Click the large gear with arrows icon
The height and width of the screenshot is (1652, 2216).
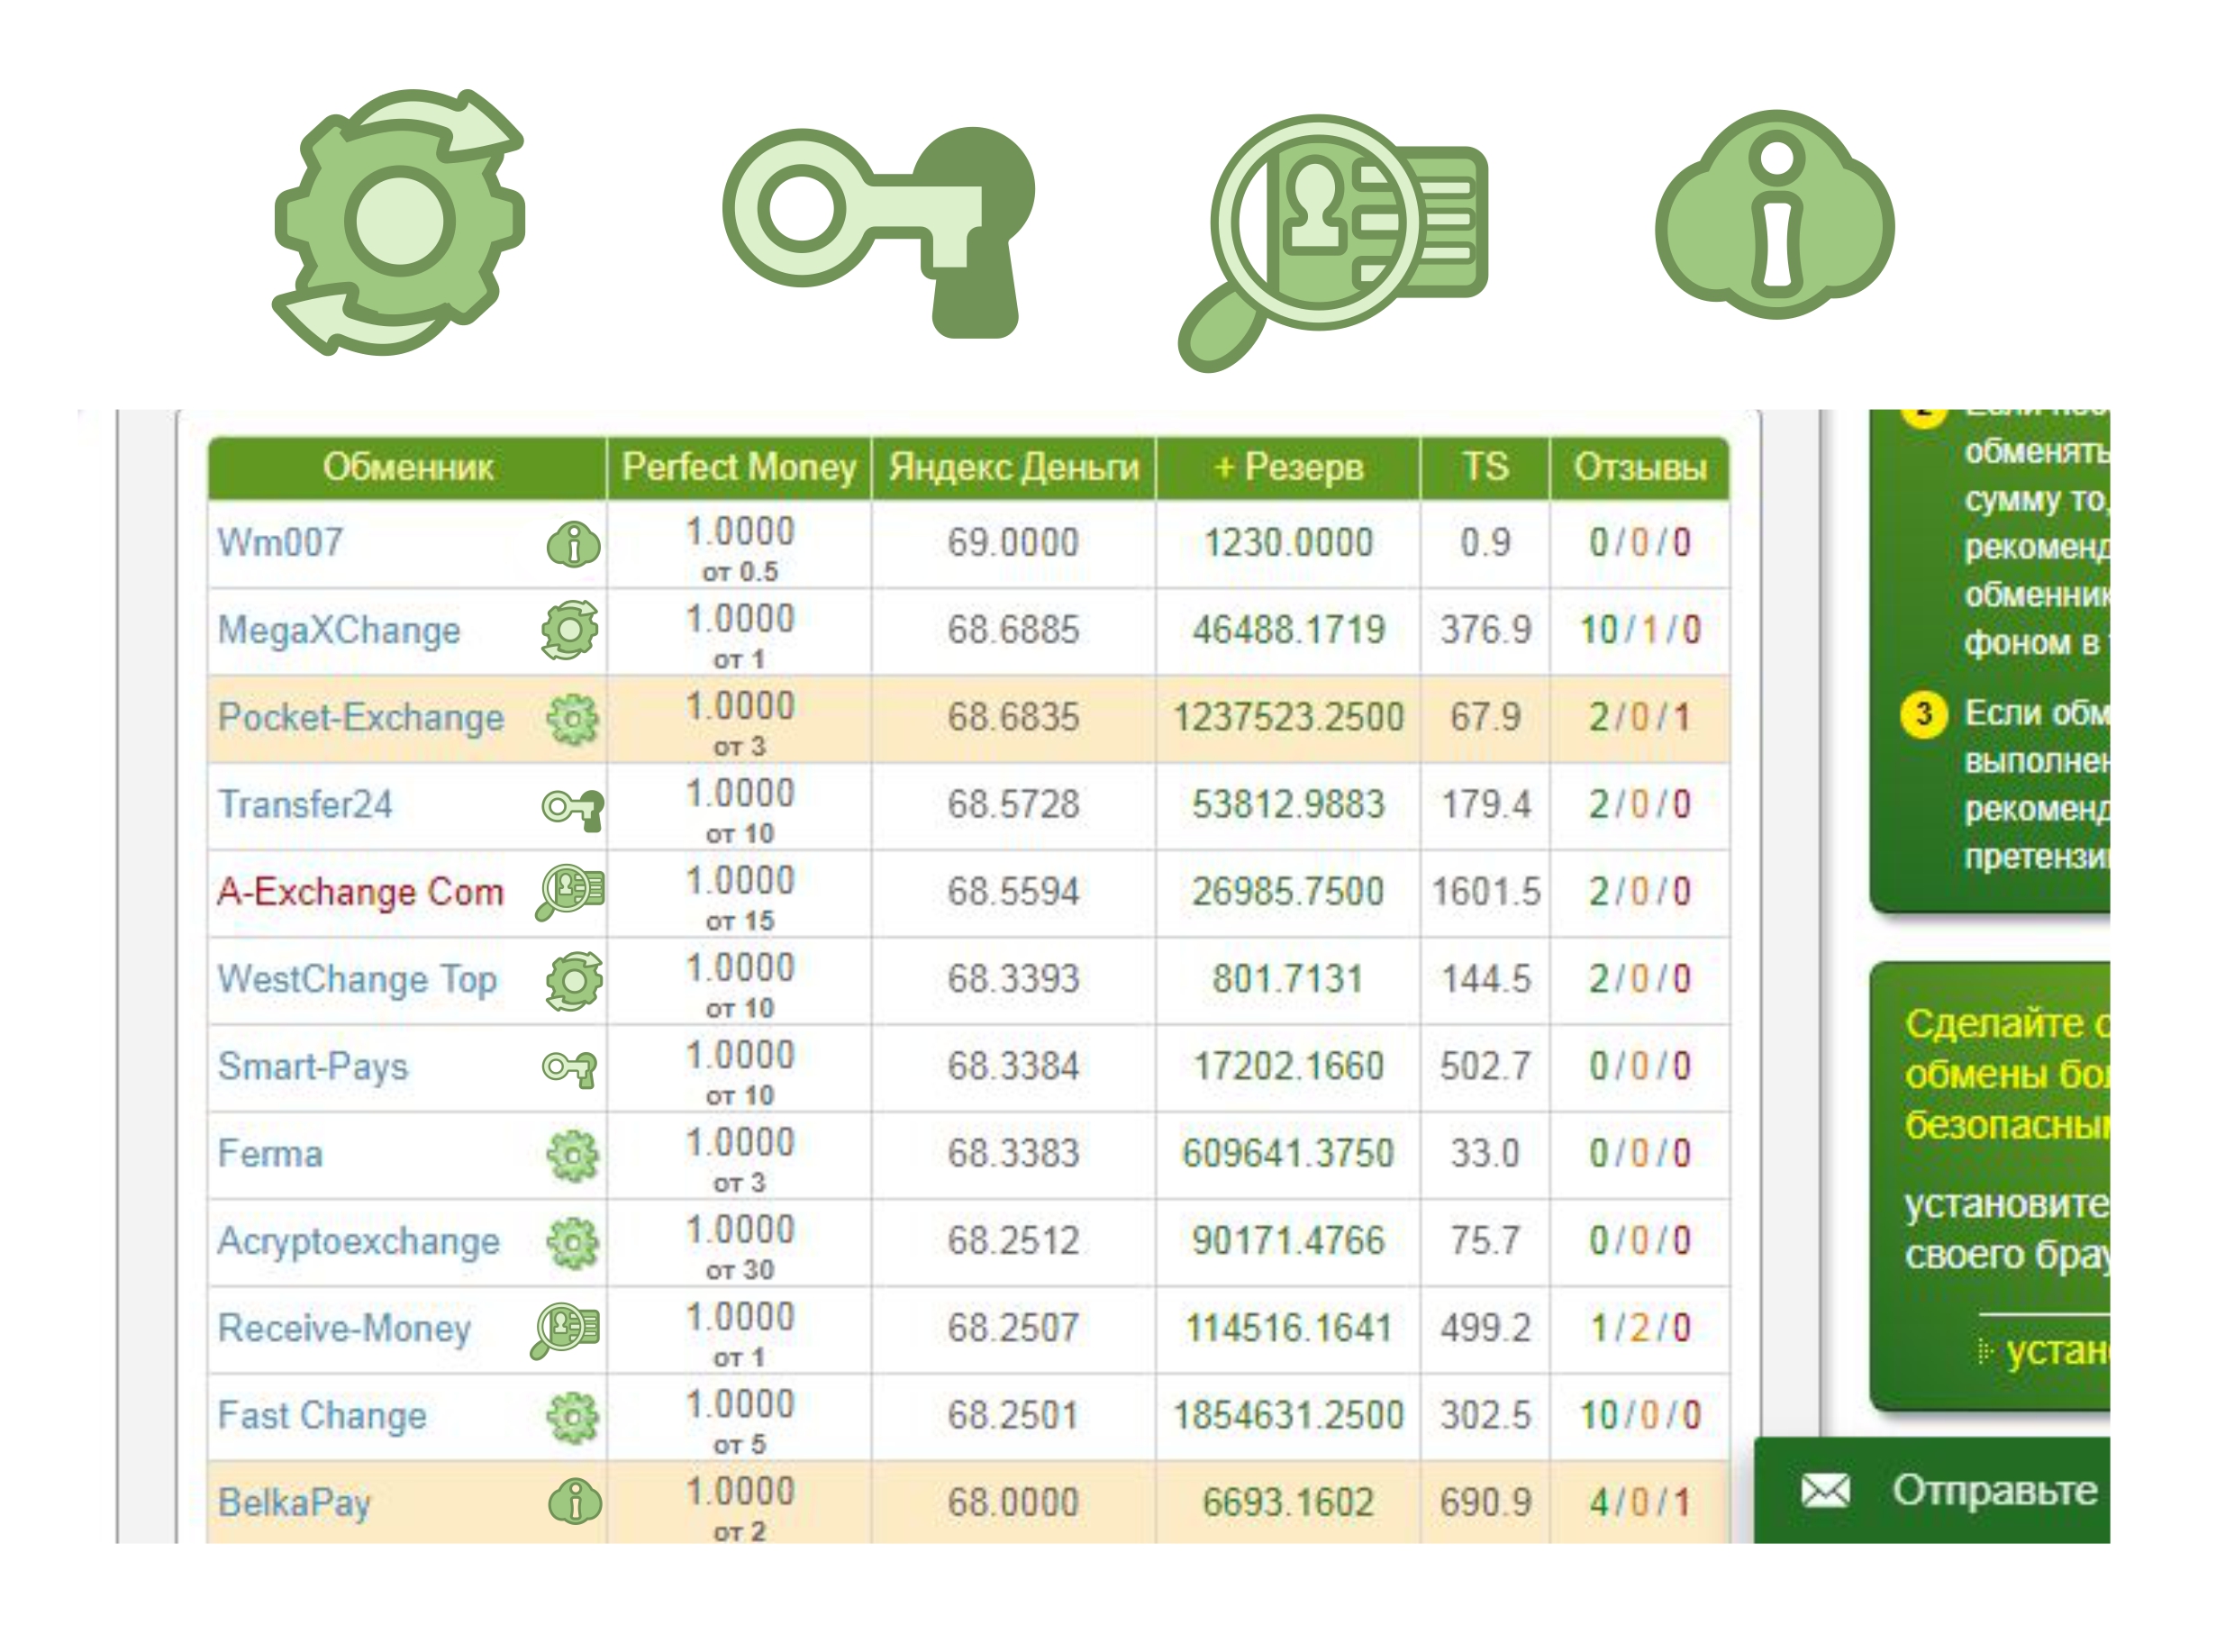point(399,222)
